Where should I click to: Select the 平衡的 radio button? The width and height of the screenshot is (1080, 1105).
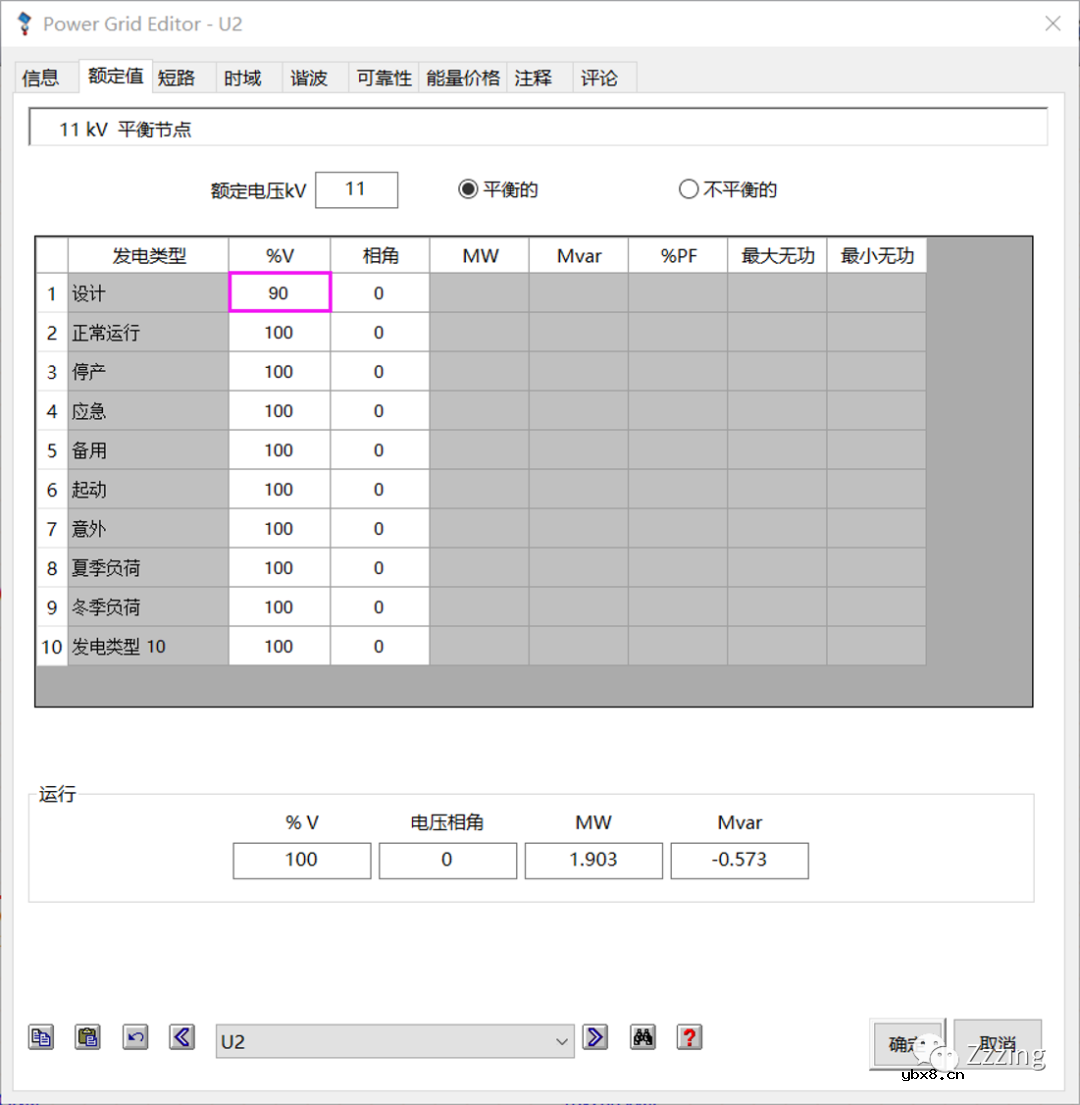(x=468, y=188)
